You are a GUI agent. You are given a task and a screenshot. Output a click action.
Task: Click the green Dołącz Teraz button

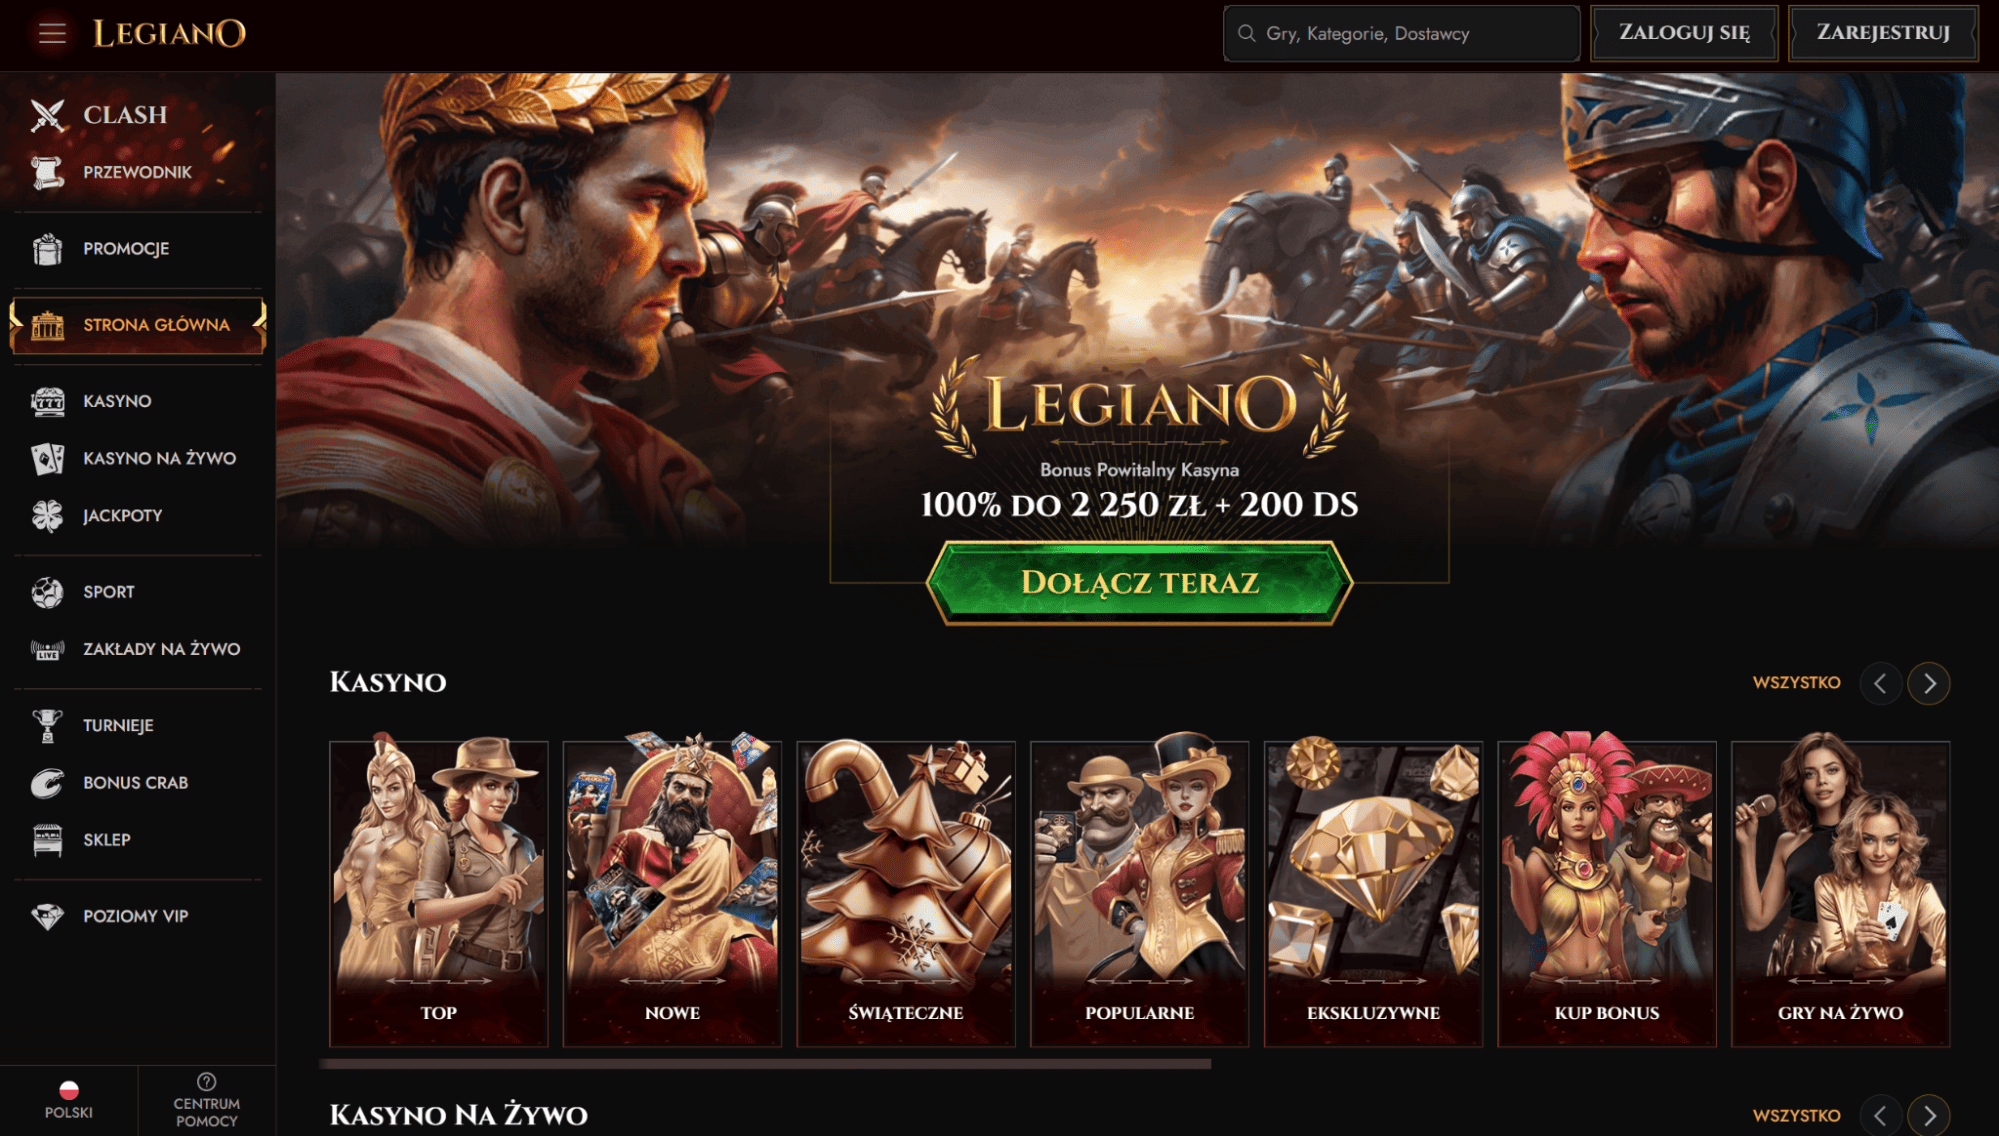tap(1139, 583)
